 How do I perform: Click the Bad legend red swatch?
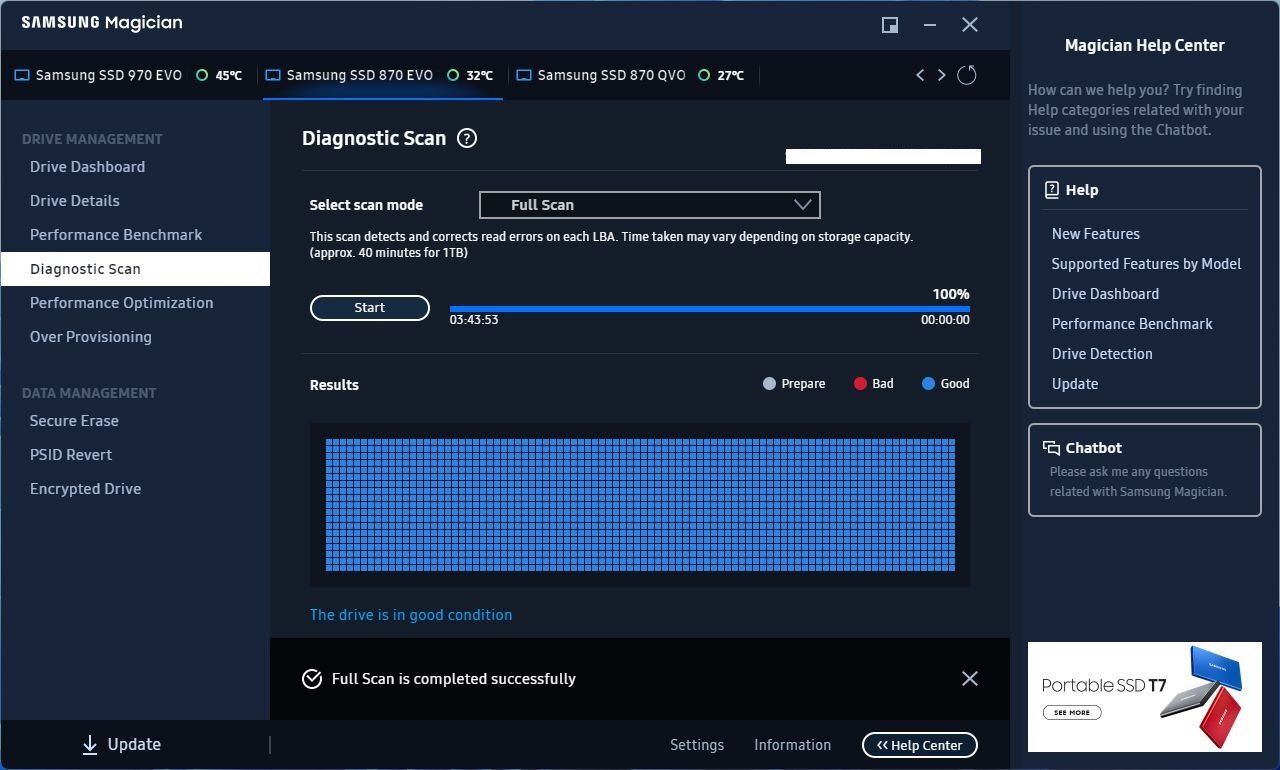coord(860,384)
